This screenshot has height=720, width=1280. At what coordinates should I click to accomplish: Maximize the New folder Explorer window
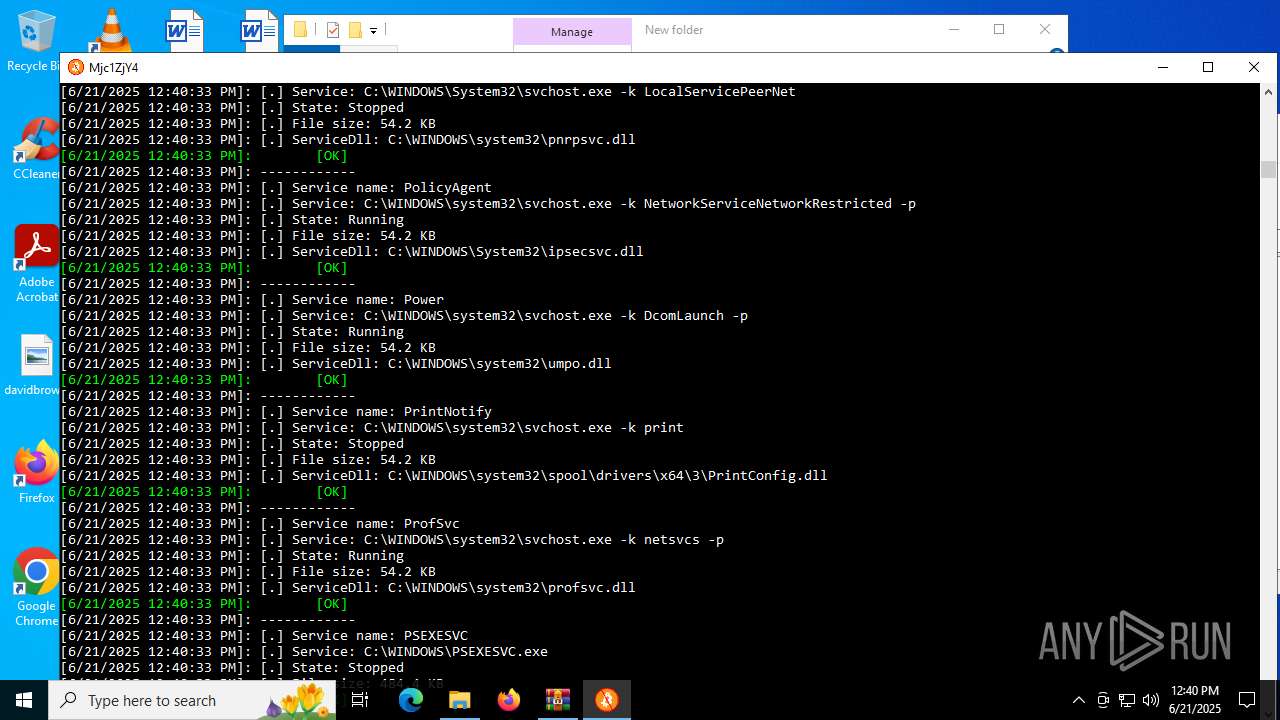click(999, 29)
